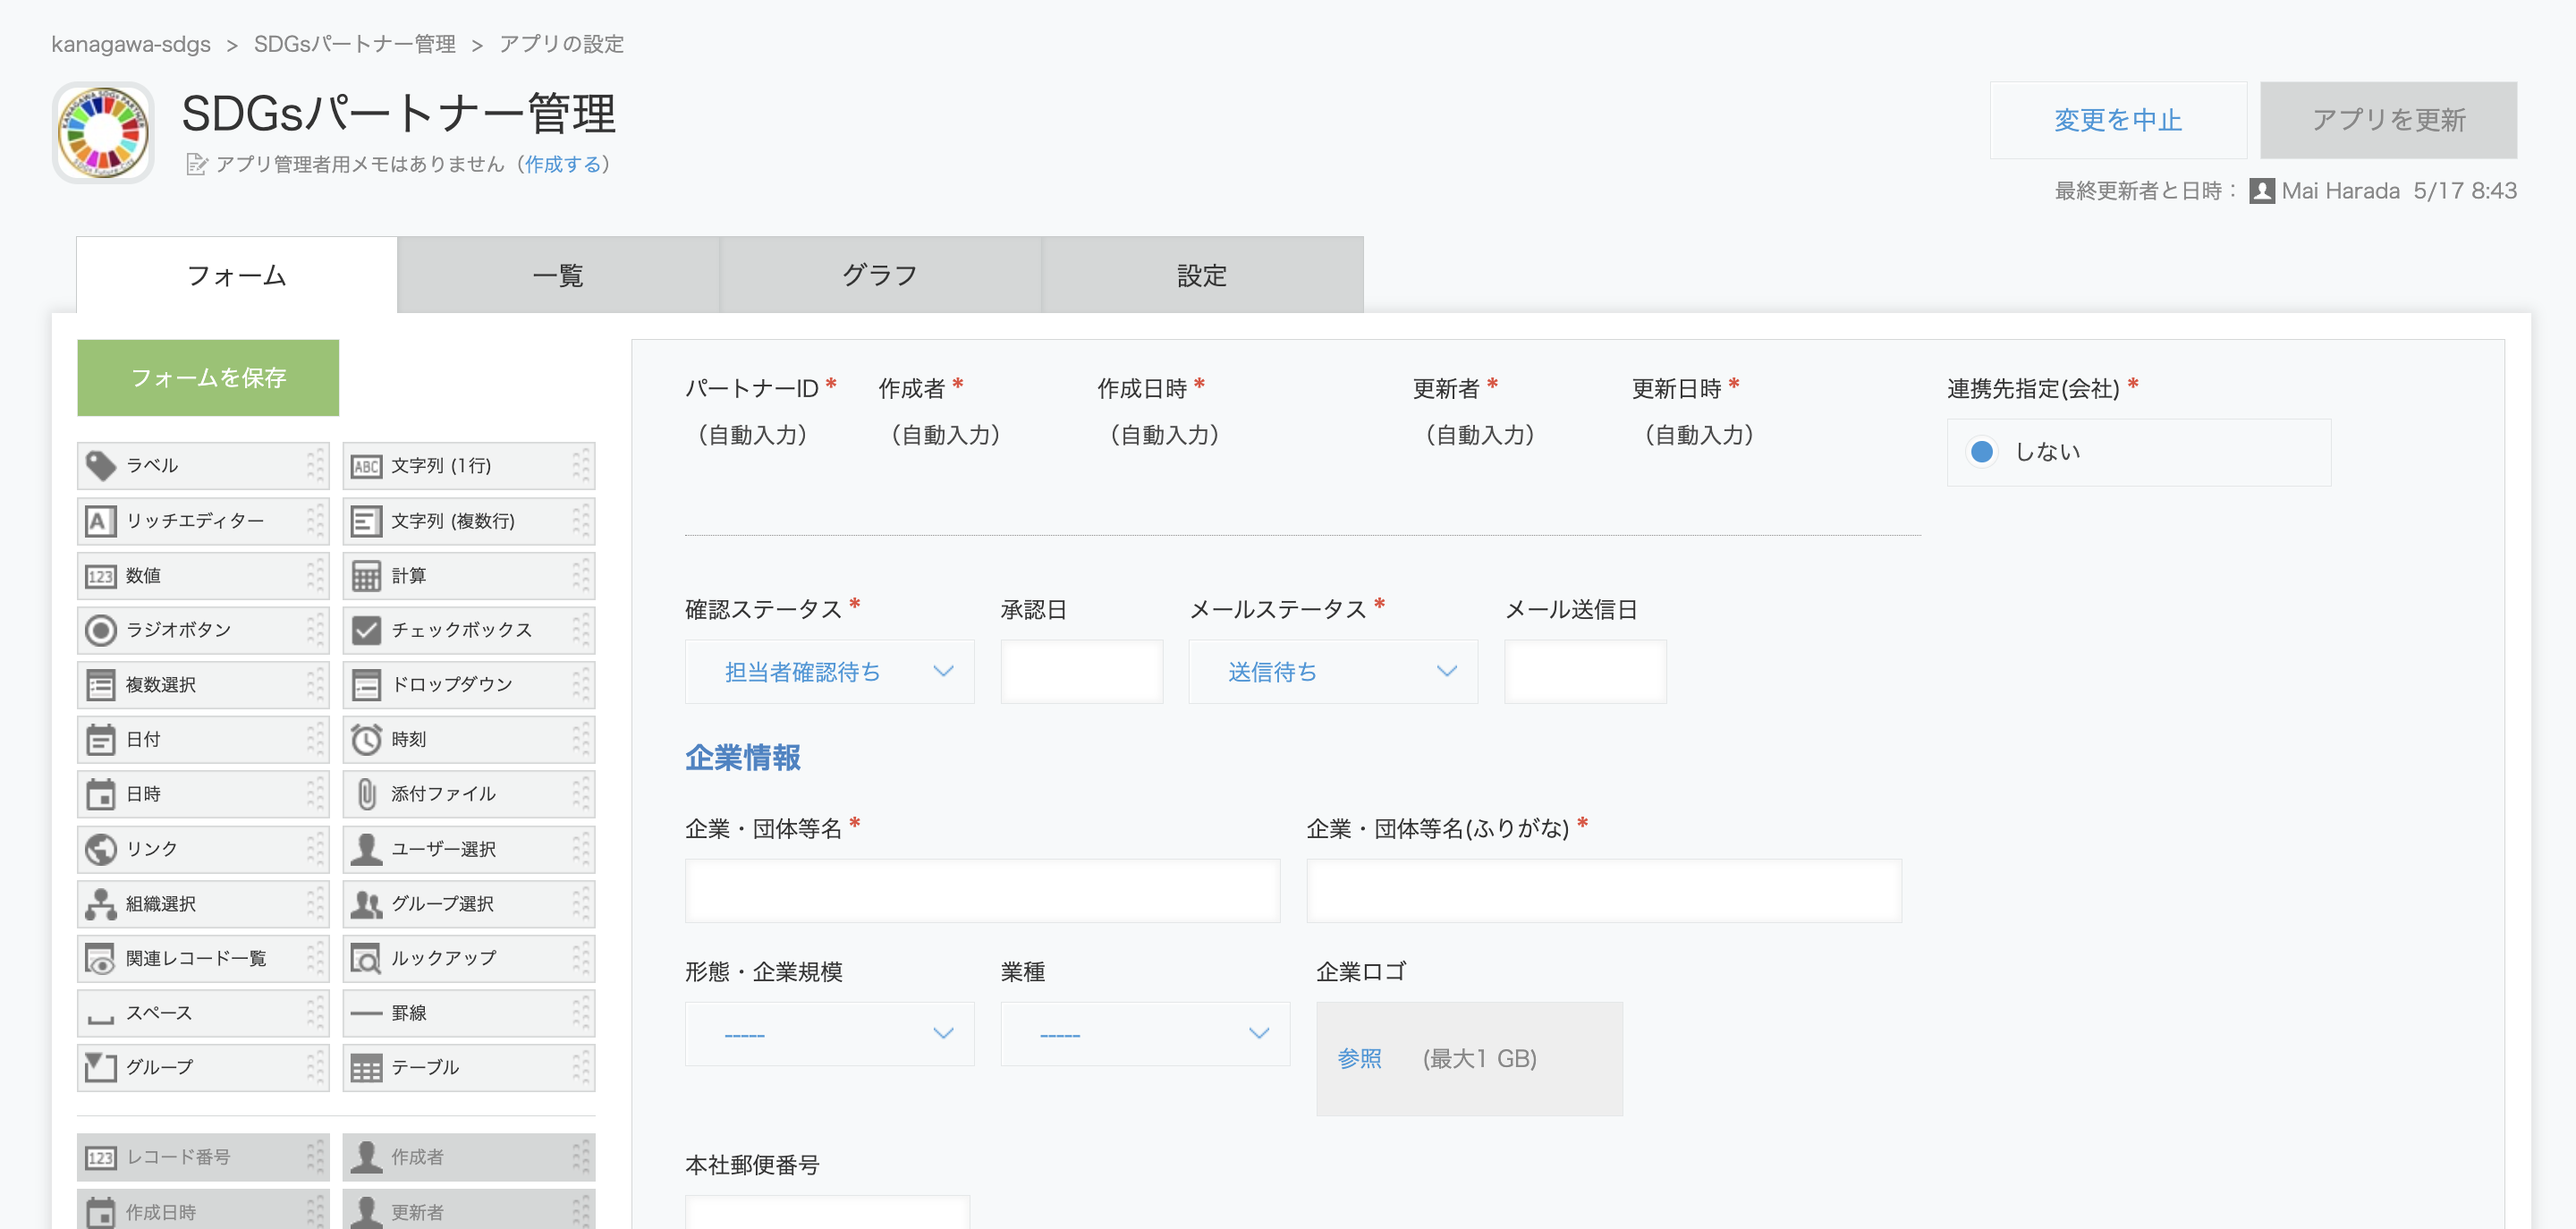Select the Lookup (ルックアップ) field icon
Viewport: 2576px width, 1229px height.
(x=366, y=958)
